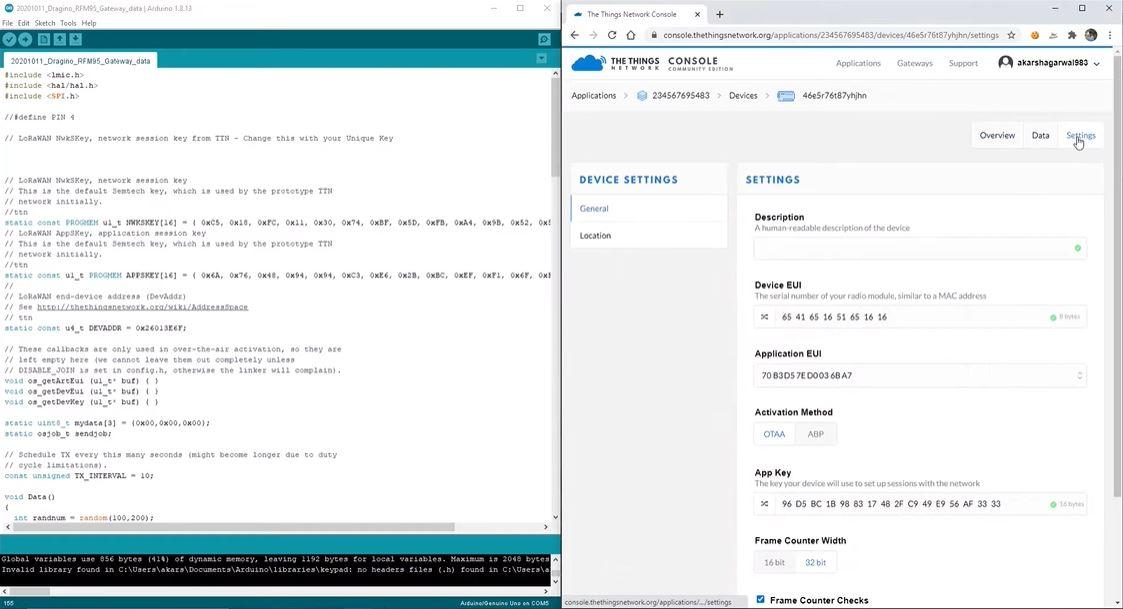Click the browser Home icon
The height and width of the screenshot is (609, 1123).
[630, 35]
